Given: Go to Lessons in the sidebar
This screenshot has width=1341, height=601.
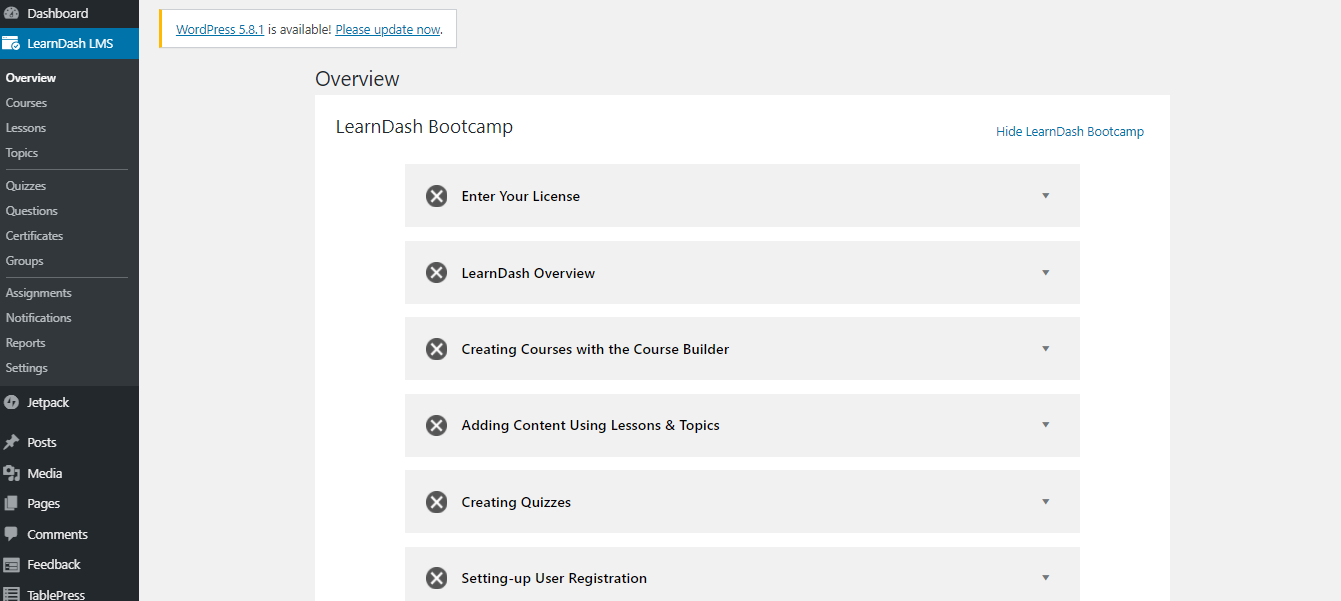Looking at the screenshot, I should (26, 128).
